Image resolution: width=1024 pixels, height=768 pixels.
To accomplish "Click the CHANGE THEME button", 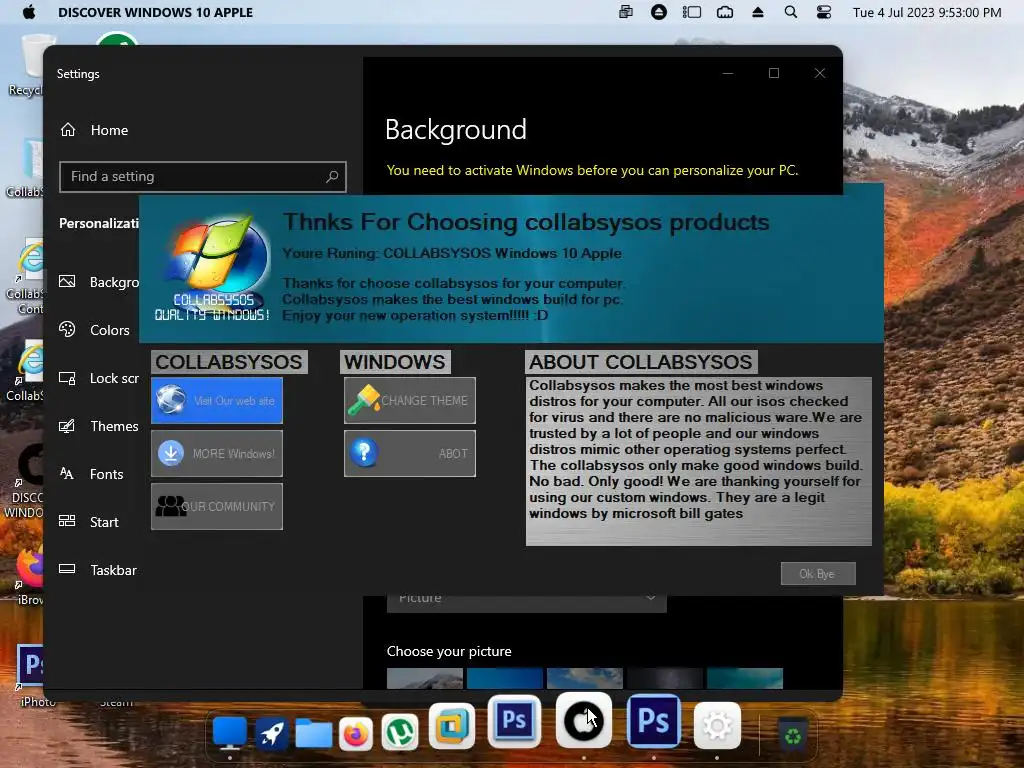I will point(409,400).
